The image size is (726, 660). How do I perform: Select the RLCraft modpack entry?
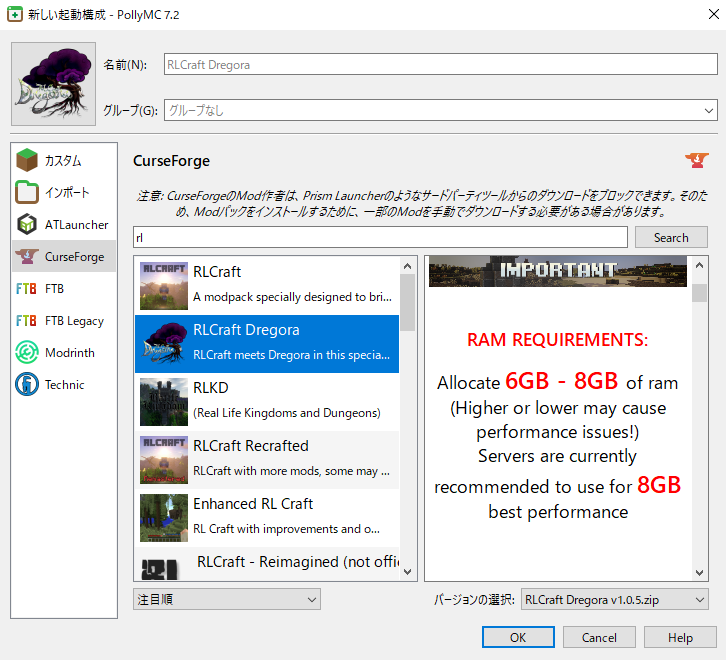[x=267, y=286]
